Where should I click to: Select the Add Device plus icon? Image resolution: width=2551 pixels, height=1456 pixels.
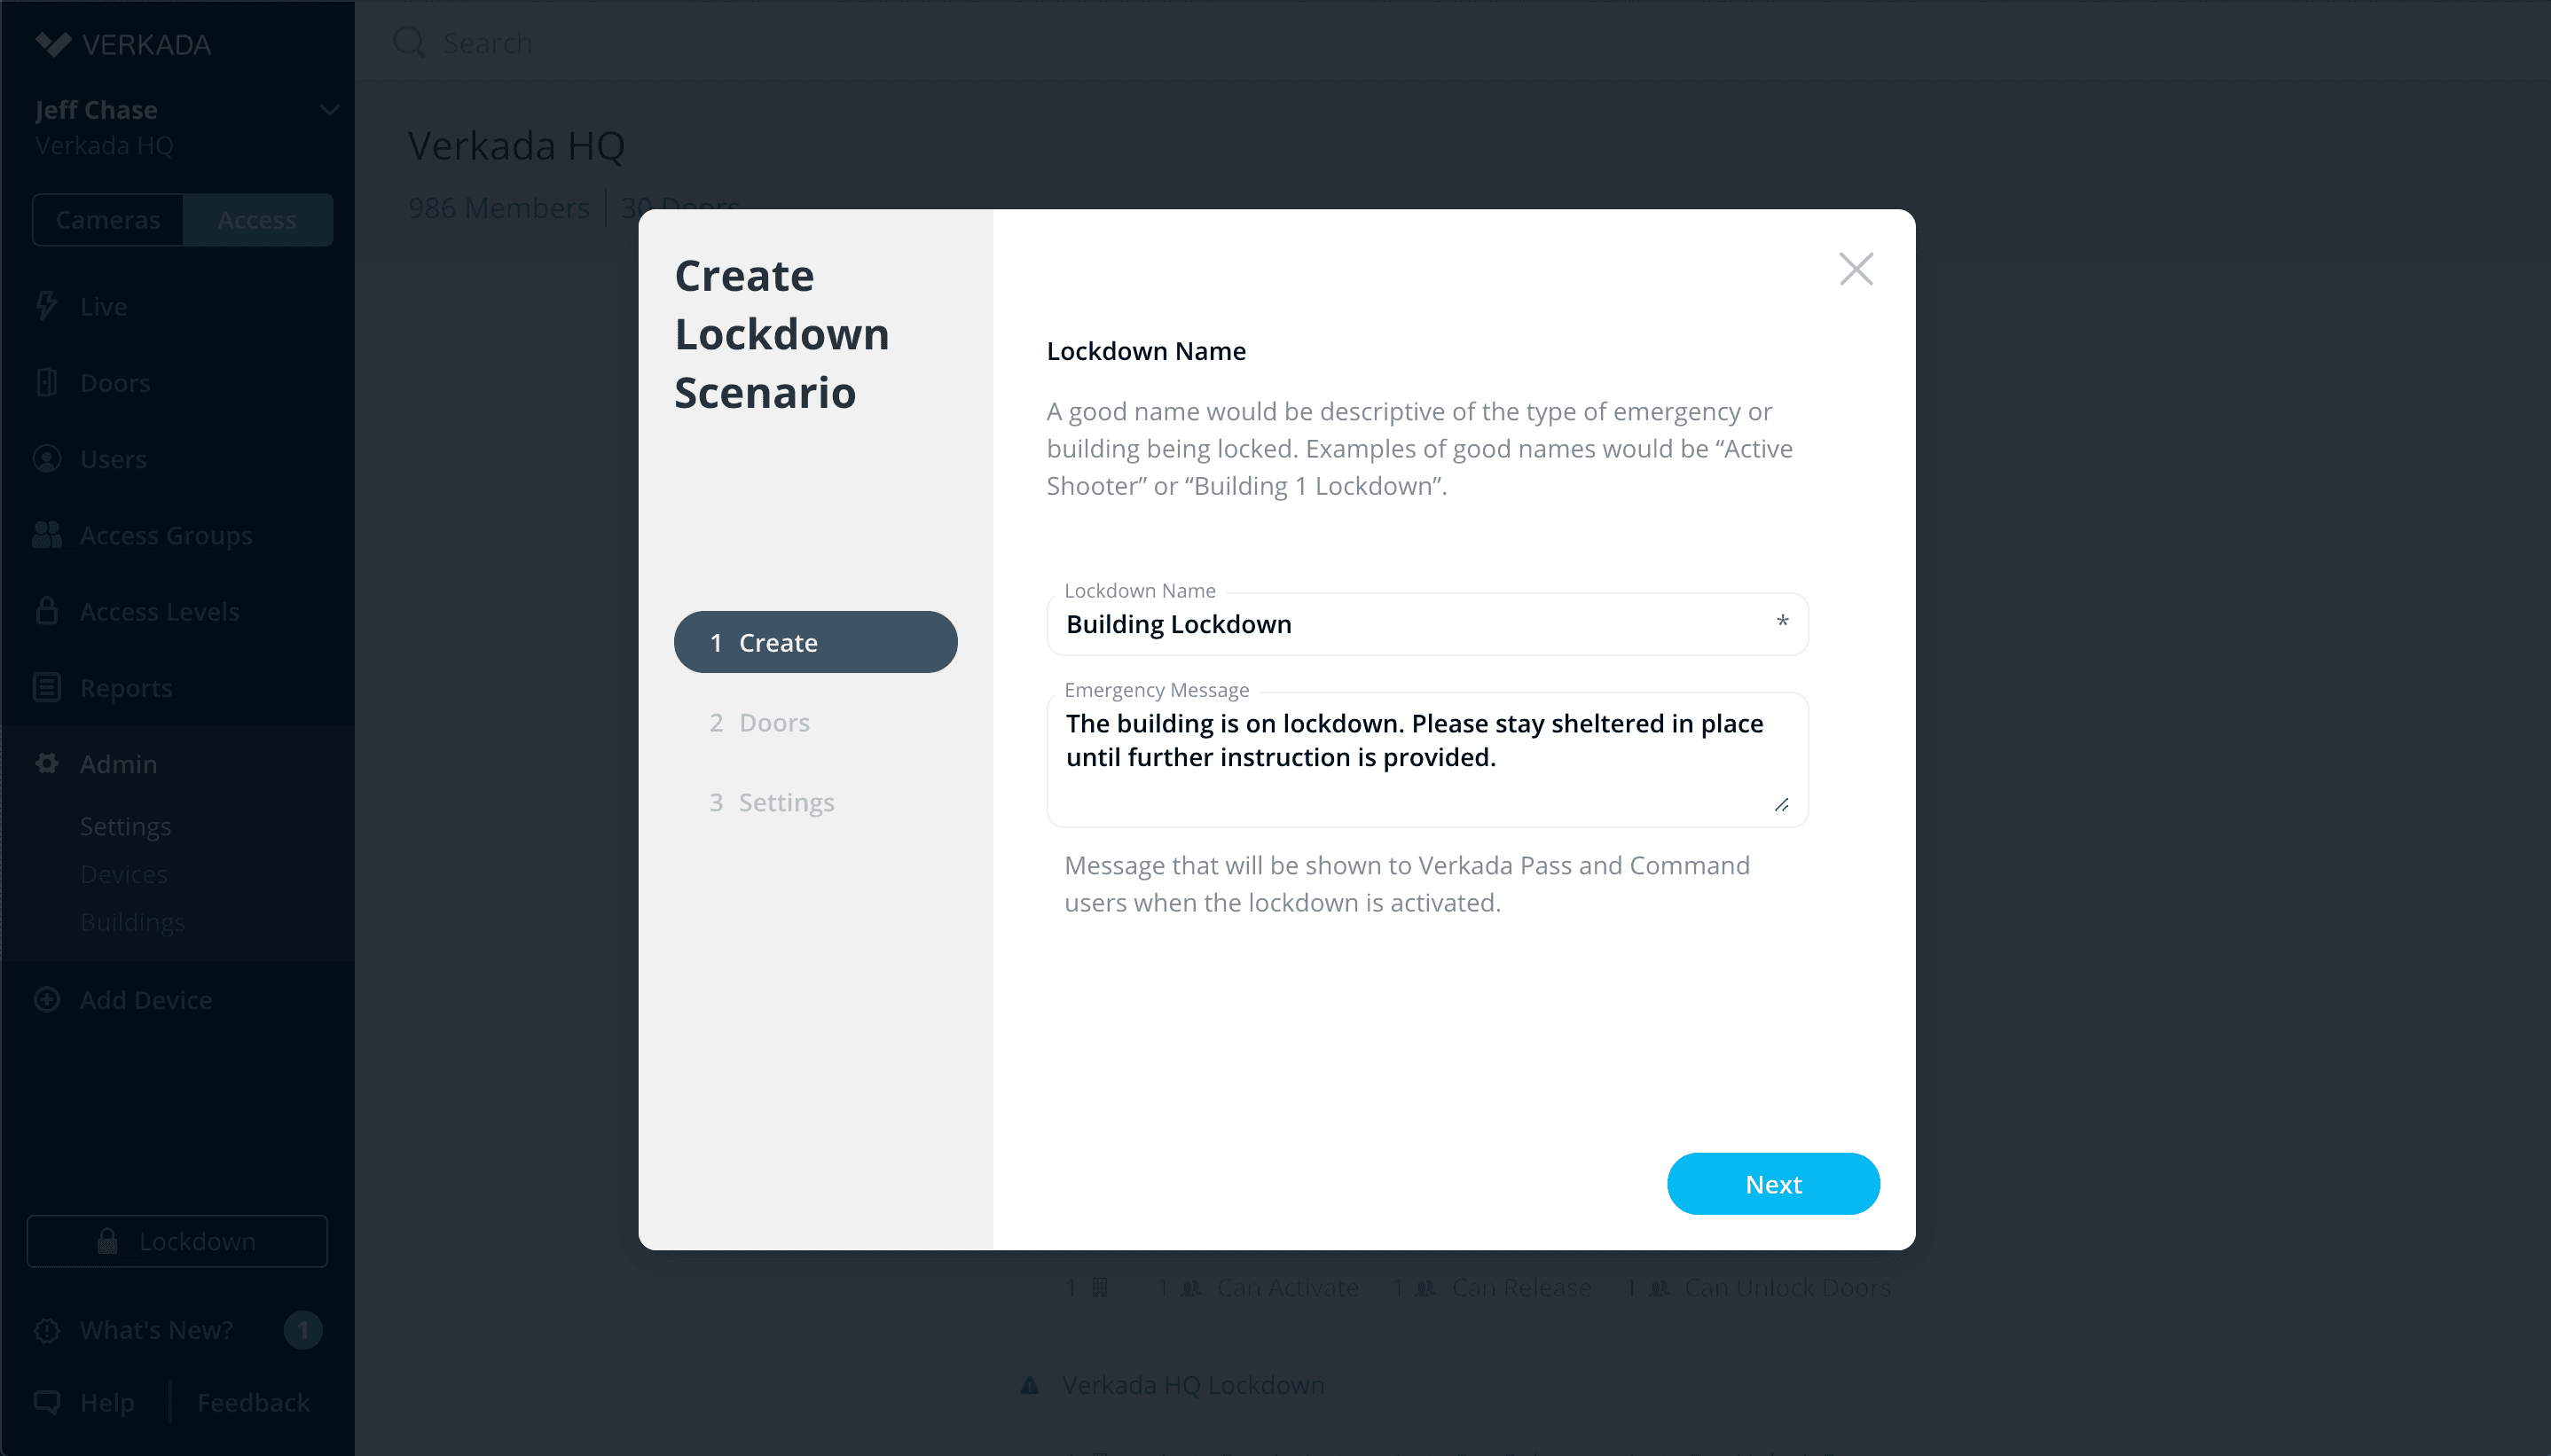click(47, 999)
